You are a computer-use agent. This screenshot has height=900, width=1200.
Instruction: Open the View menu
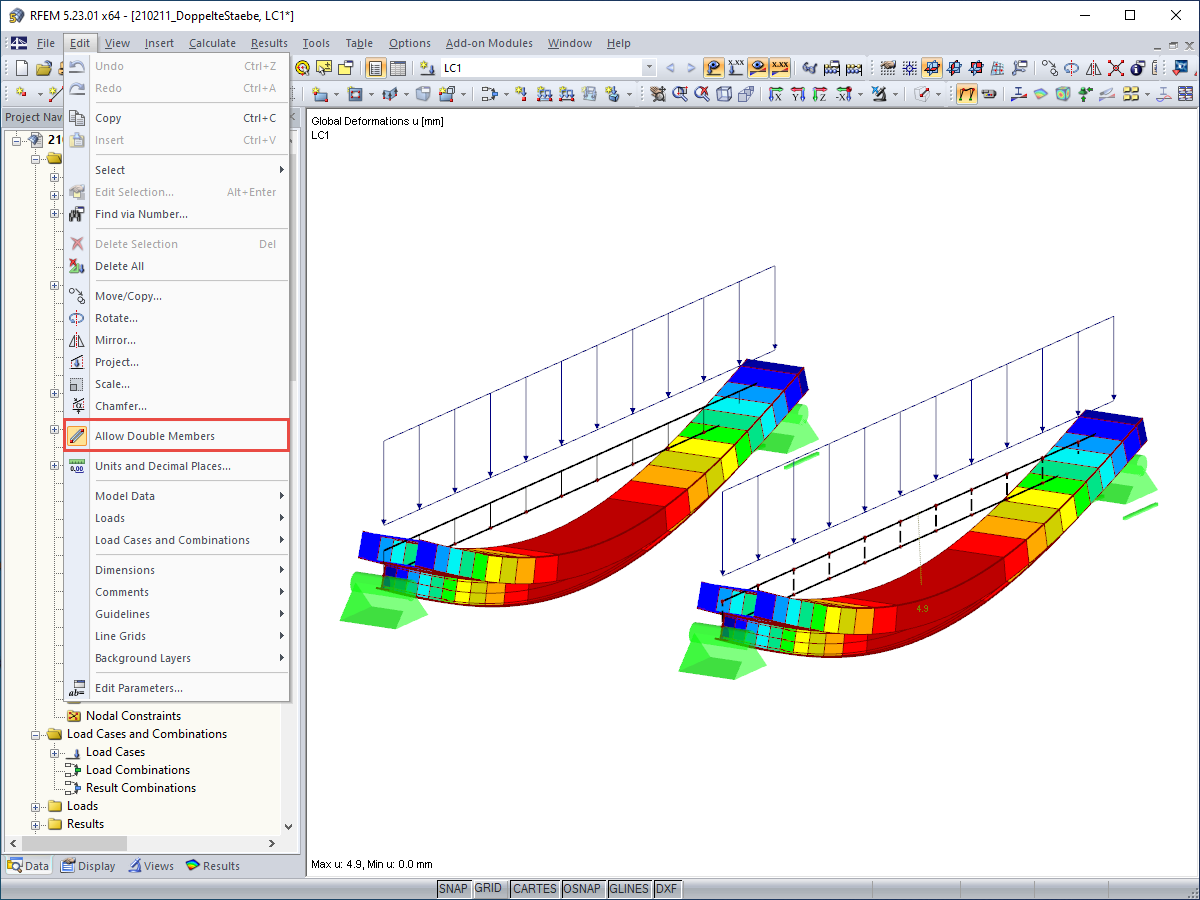117,43
